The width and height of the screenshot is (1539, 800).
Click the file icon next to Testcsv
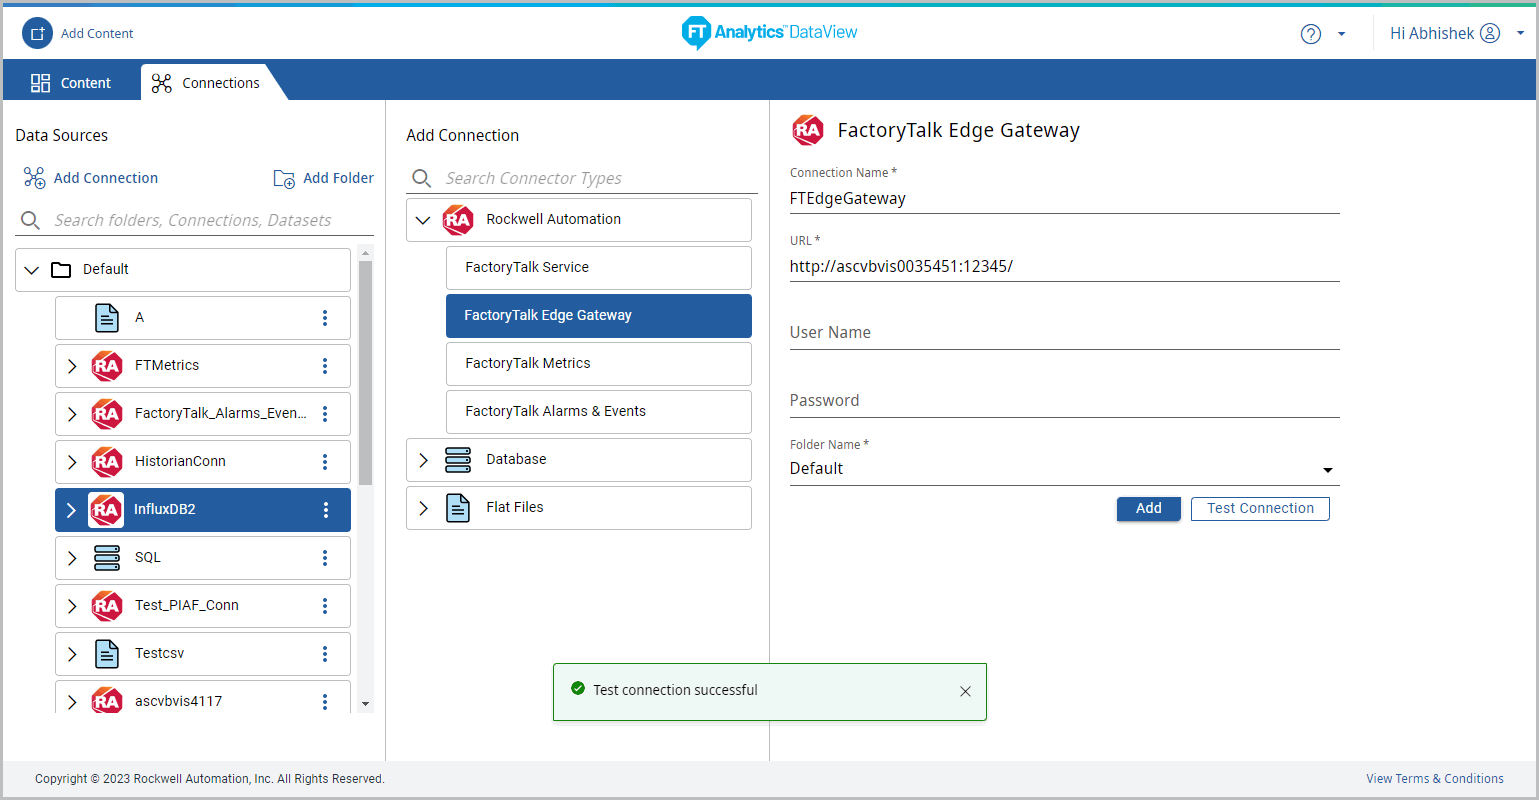(x=107, y=654)
